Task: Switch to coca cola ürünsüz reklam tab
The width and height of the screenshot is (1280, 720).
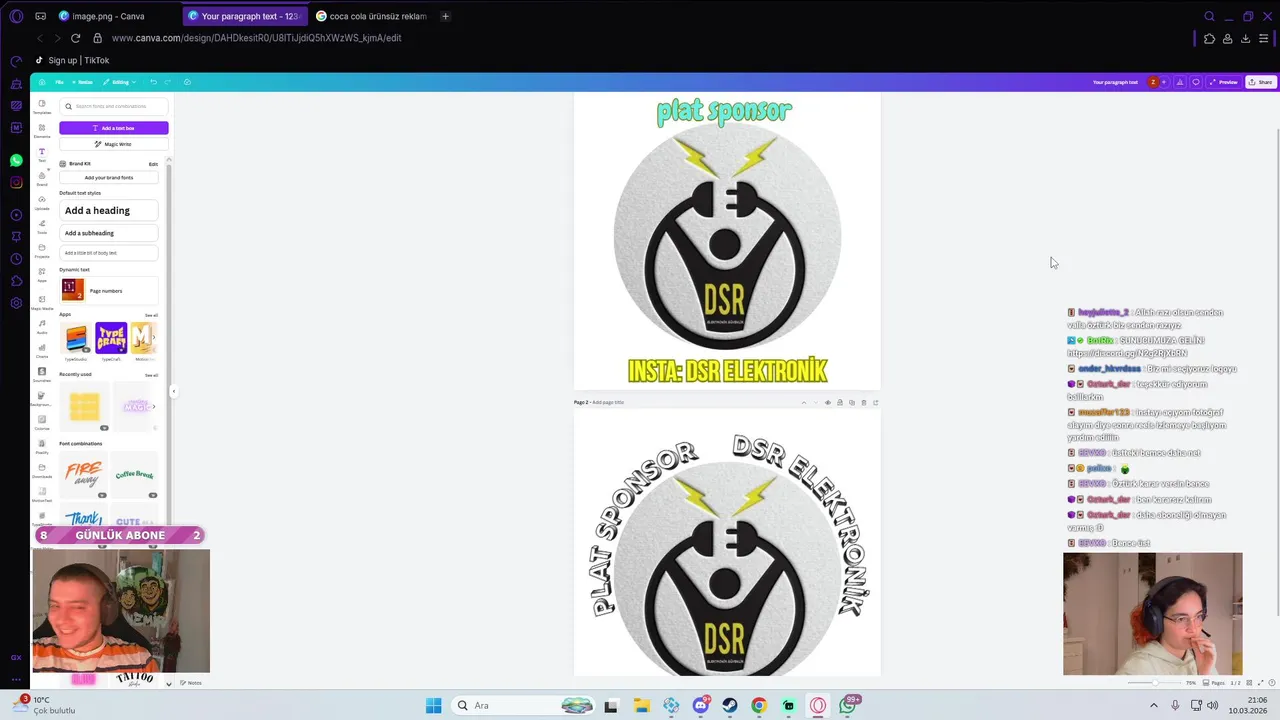Action: point(372,16)
